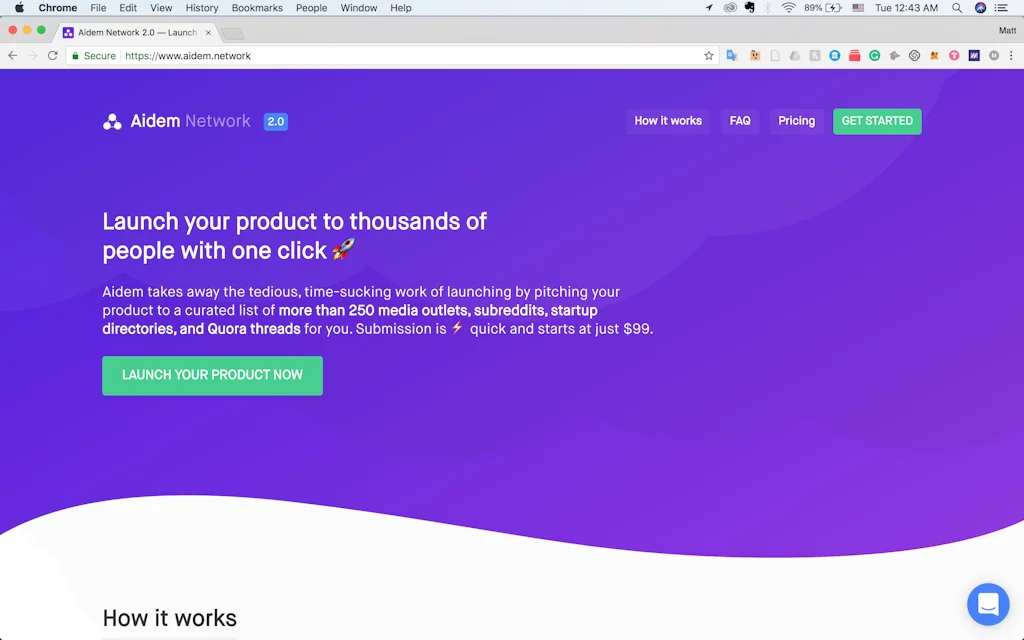Click the GET STARTED button
The width and height of the screenshot is (1024, 640).
(x=877, y=121)
